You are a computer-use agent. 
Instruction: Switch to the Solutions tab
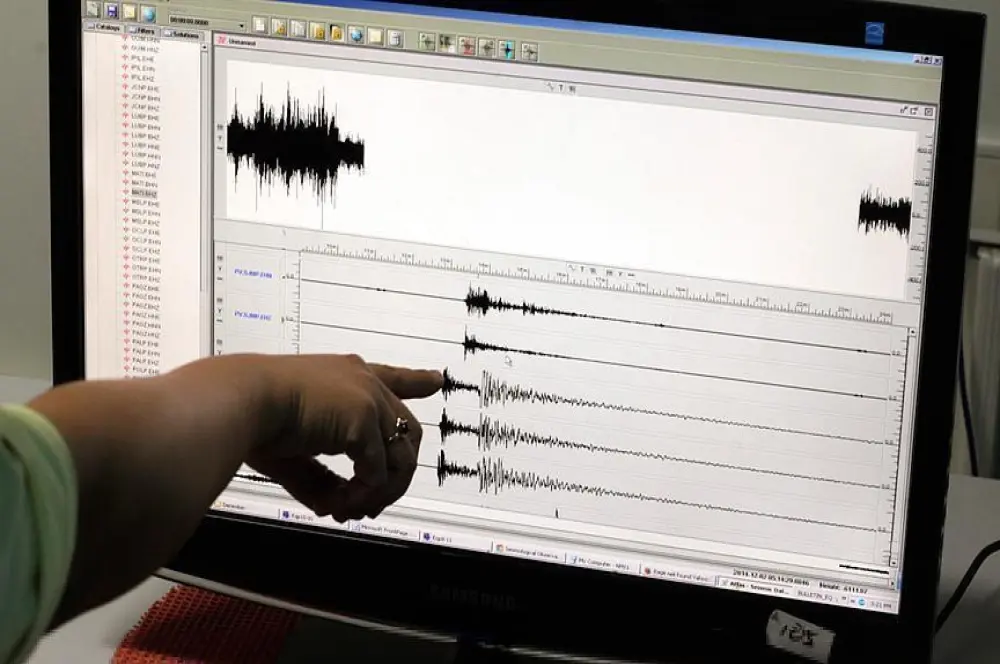point(183,34)
